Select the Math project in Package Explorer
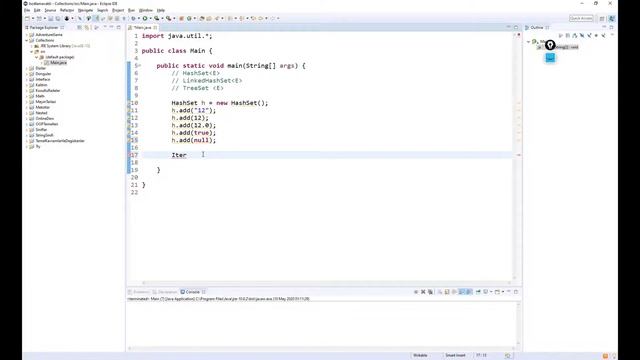Screen dimensions: 640x360 40,96
